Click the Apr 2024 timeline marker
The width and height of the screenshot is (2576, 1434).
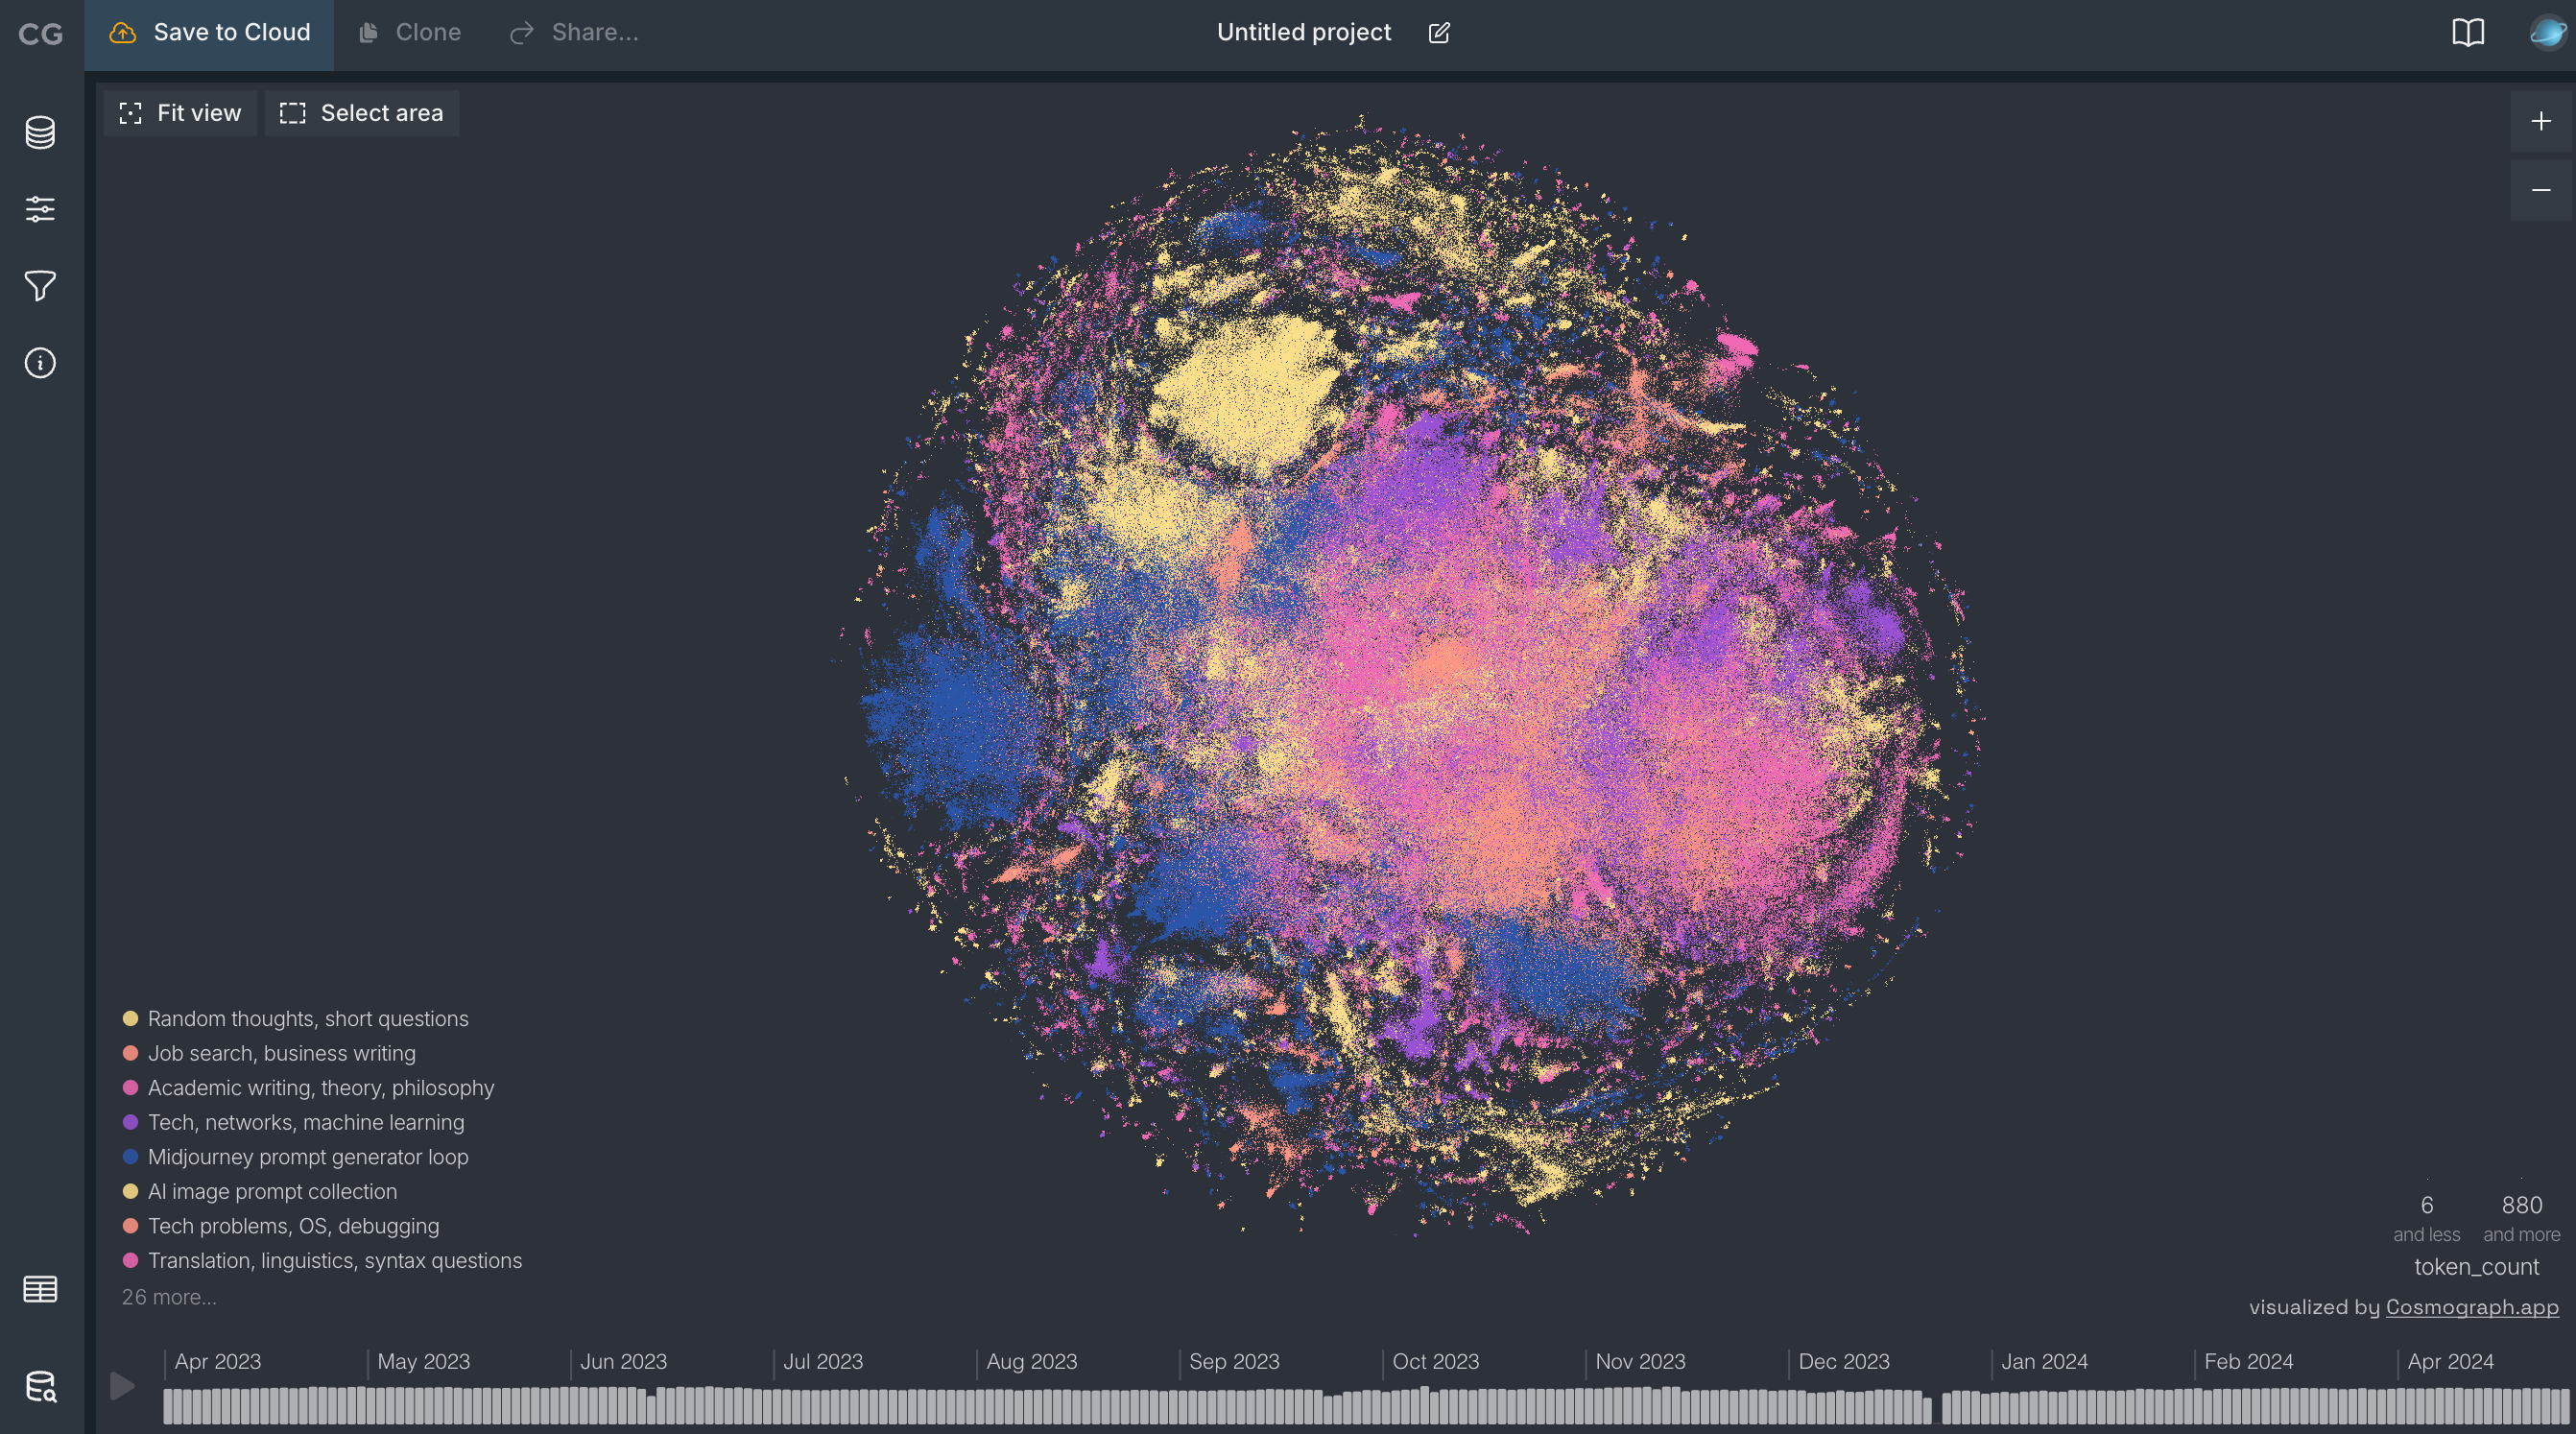click(2450, 1362)
